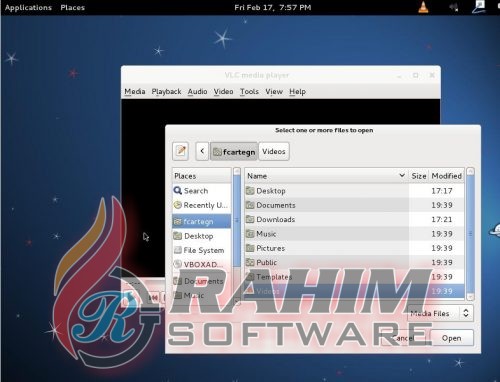
Task: Open the Playback menu in VLC
Action: tap(166, 91)
